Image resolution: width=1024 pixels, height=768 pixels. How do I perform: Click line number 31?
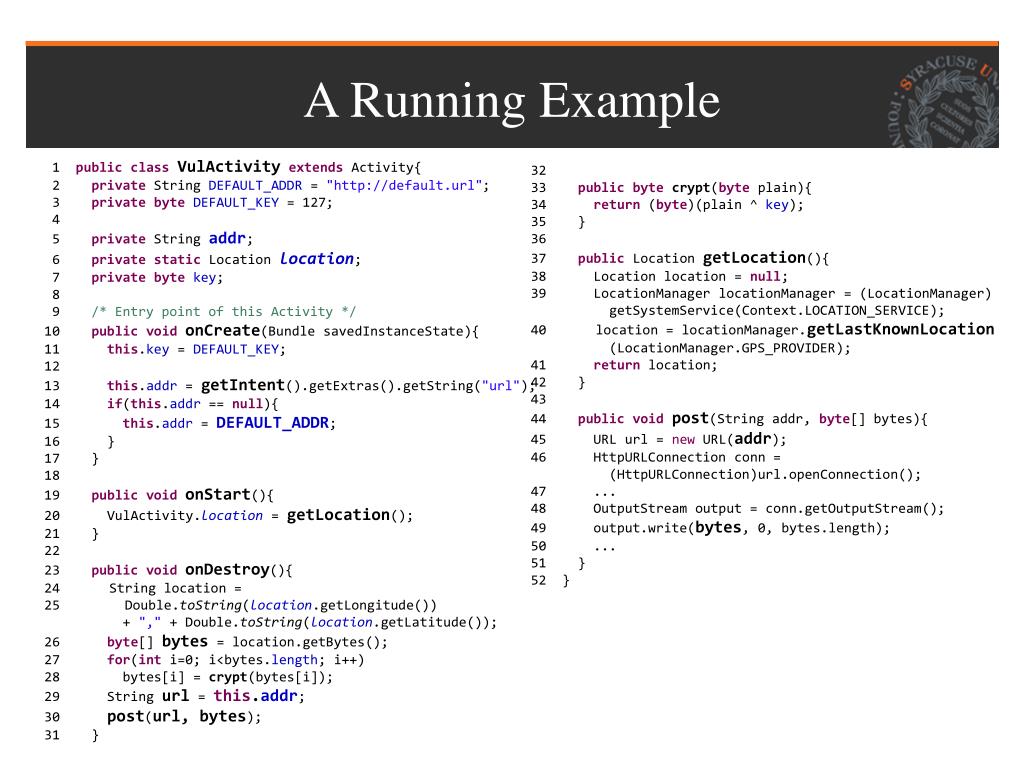pos(52,735)
